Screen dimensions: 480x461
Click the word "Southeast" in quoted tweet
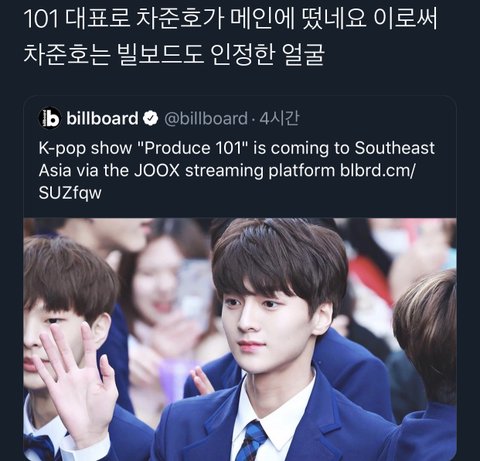pos(395,148)
